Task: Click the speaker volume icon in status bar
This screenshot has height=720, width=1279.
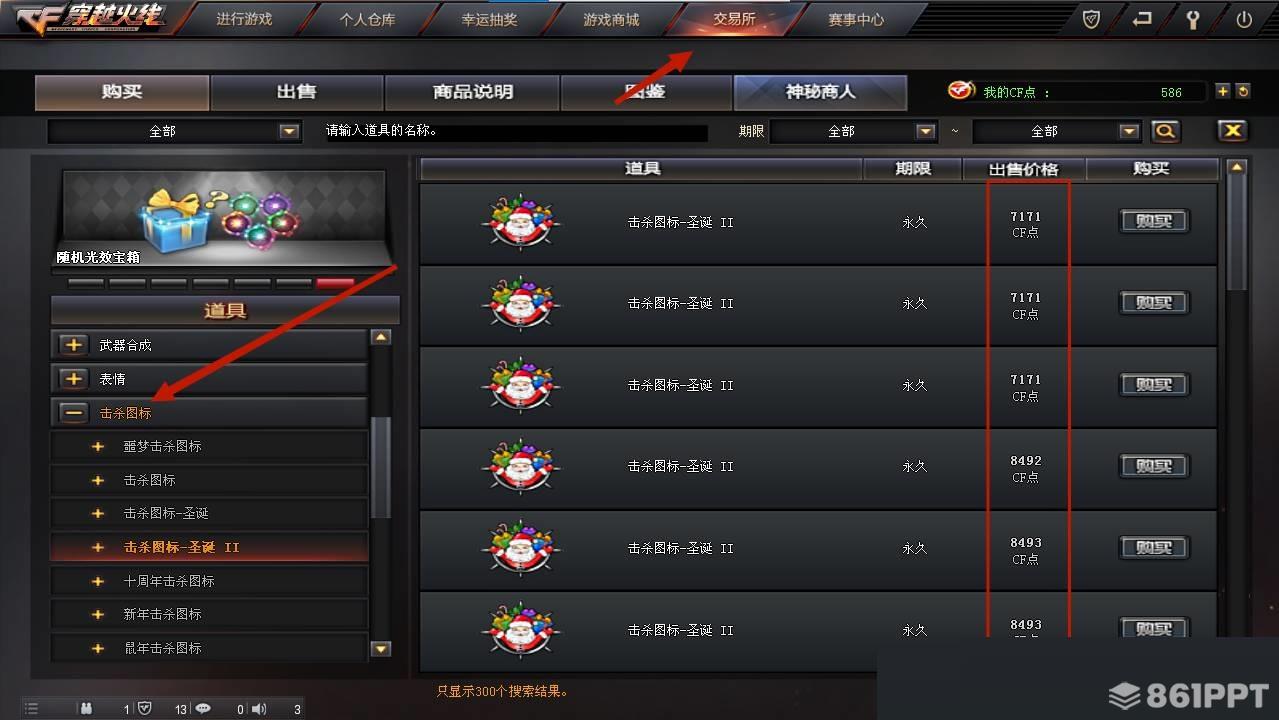Action: tap(259, 709)
